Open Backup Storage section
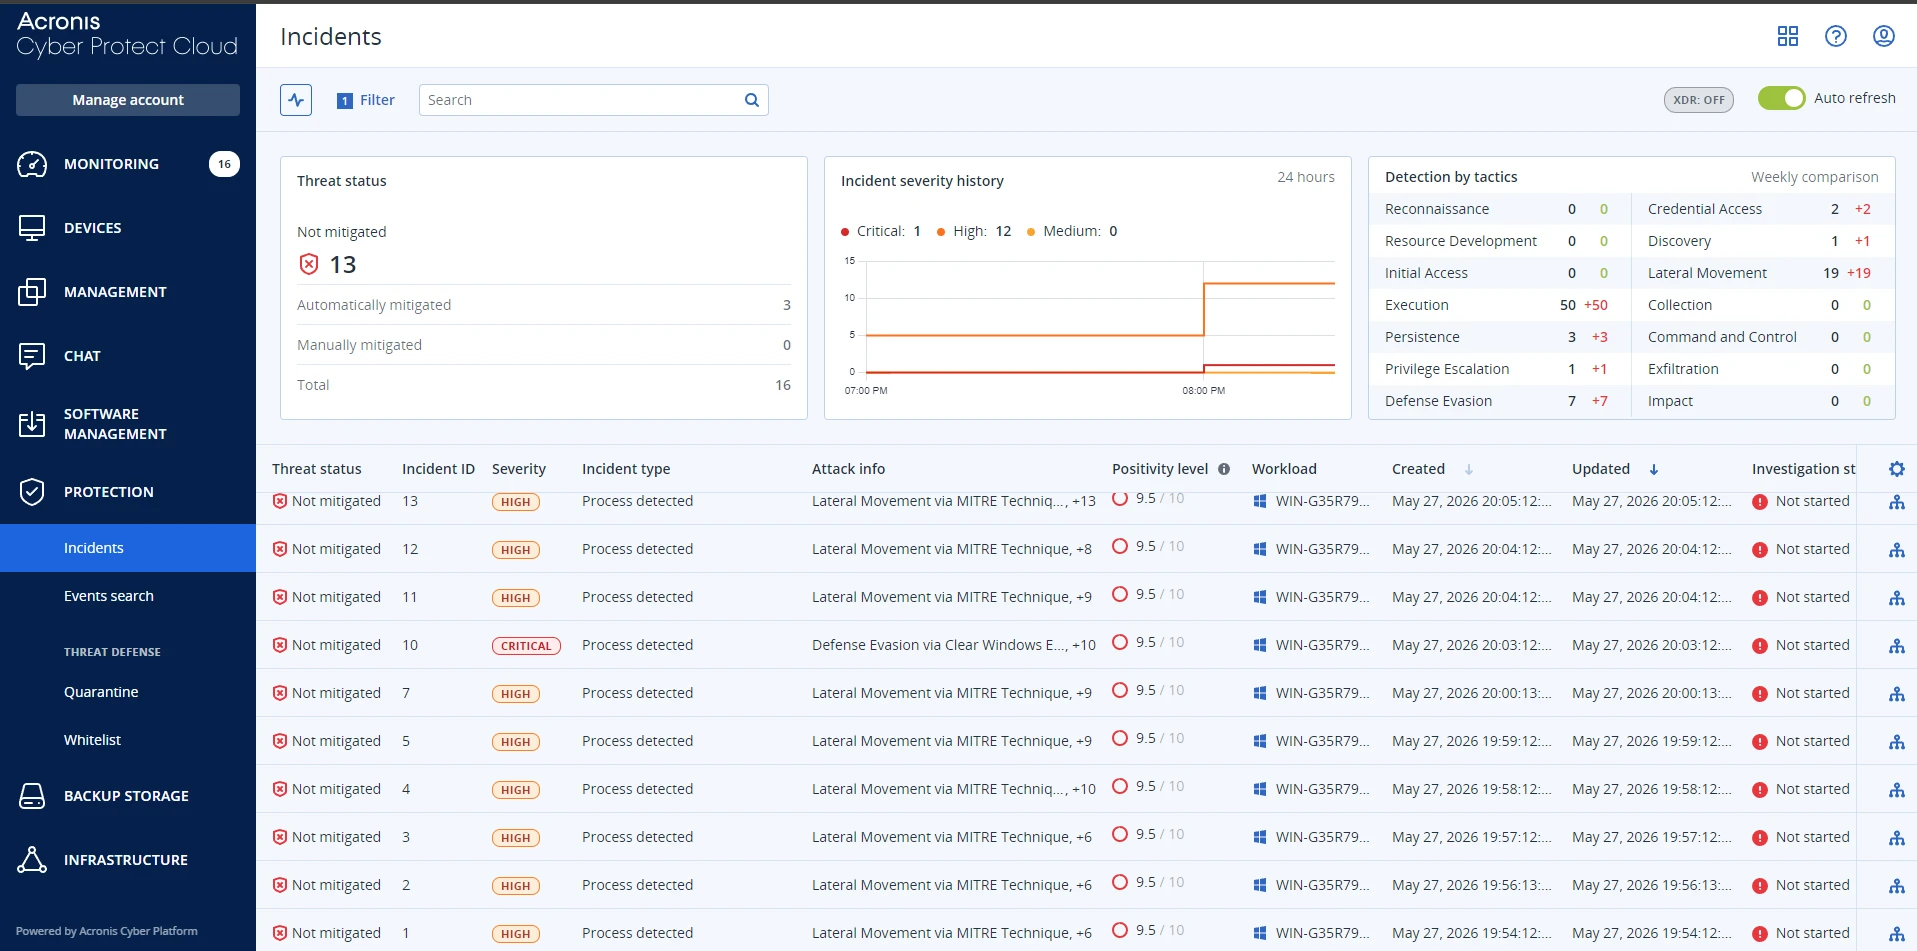The height and width of the screenshot is (951, 1917). [128, 796]
